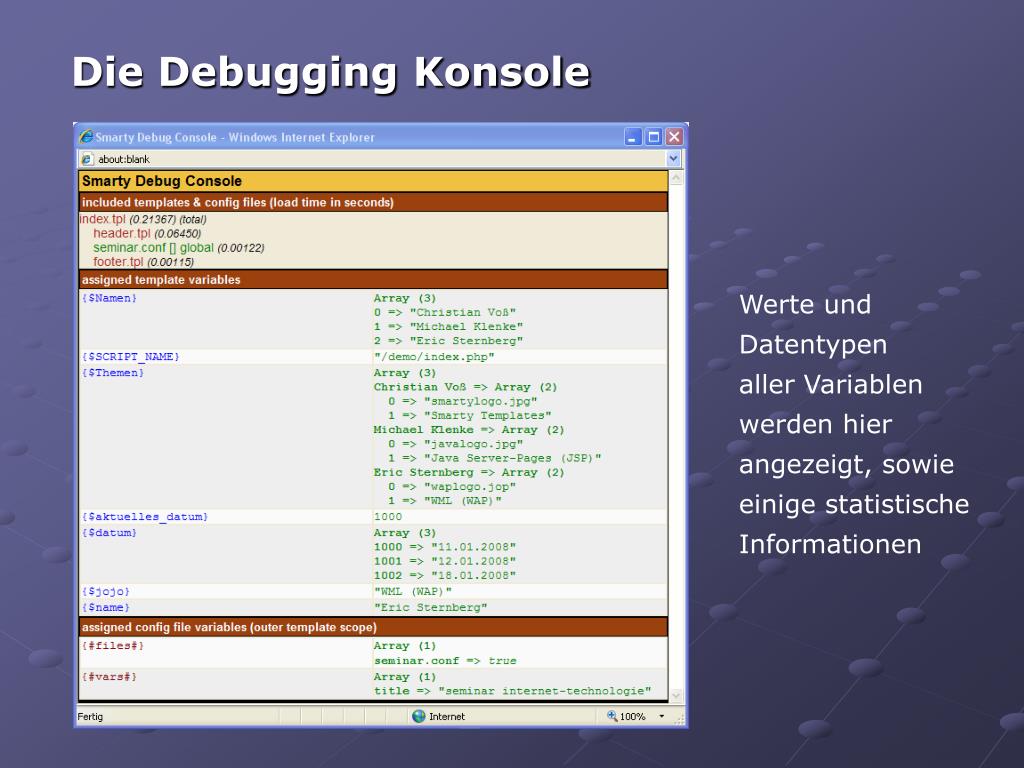Maximize the Smarty Debug Console window
1024x768 pixels.
coord(654,136)
